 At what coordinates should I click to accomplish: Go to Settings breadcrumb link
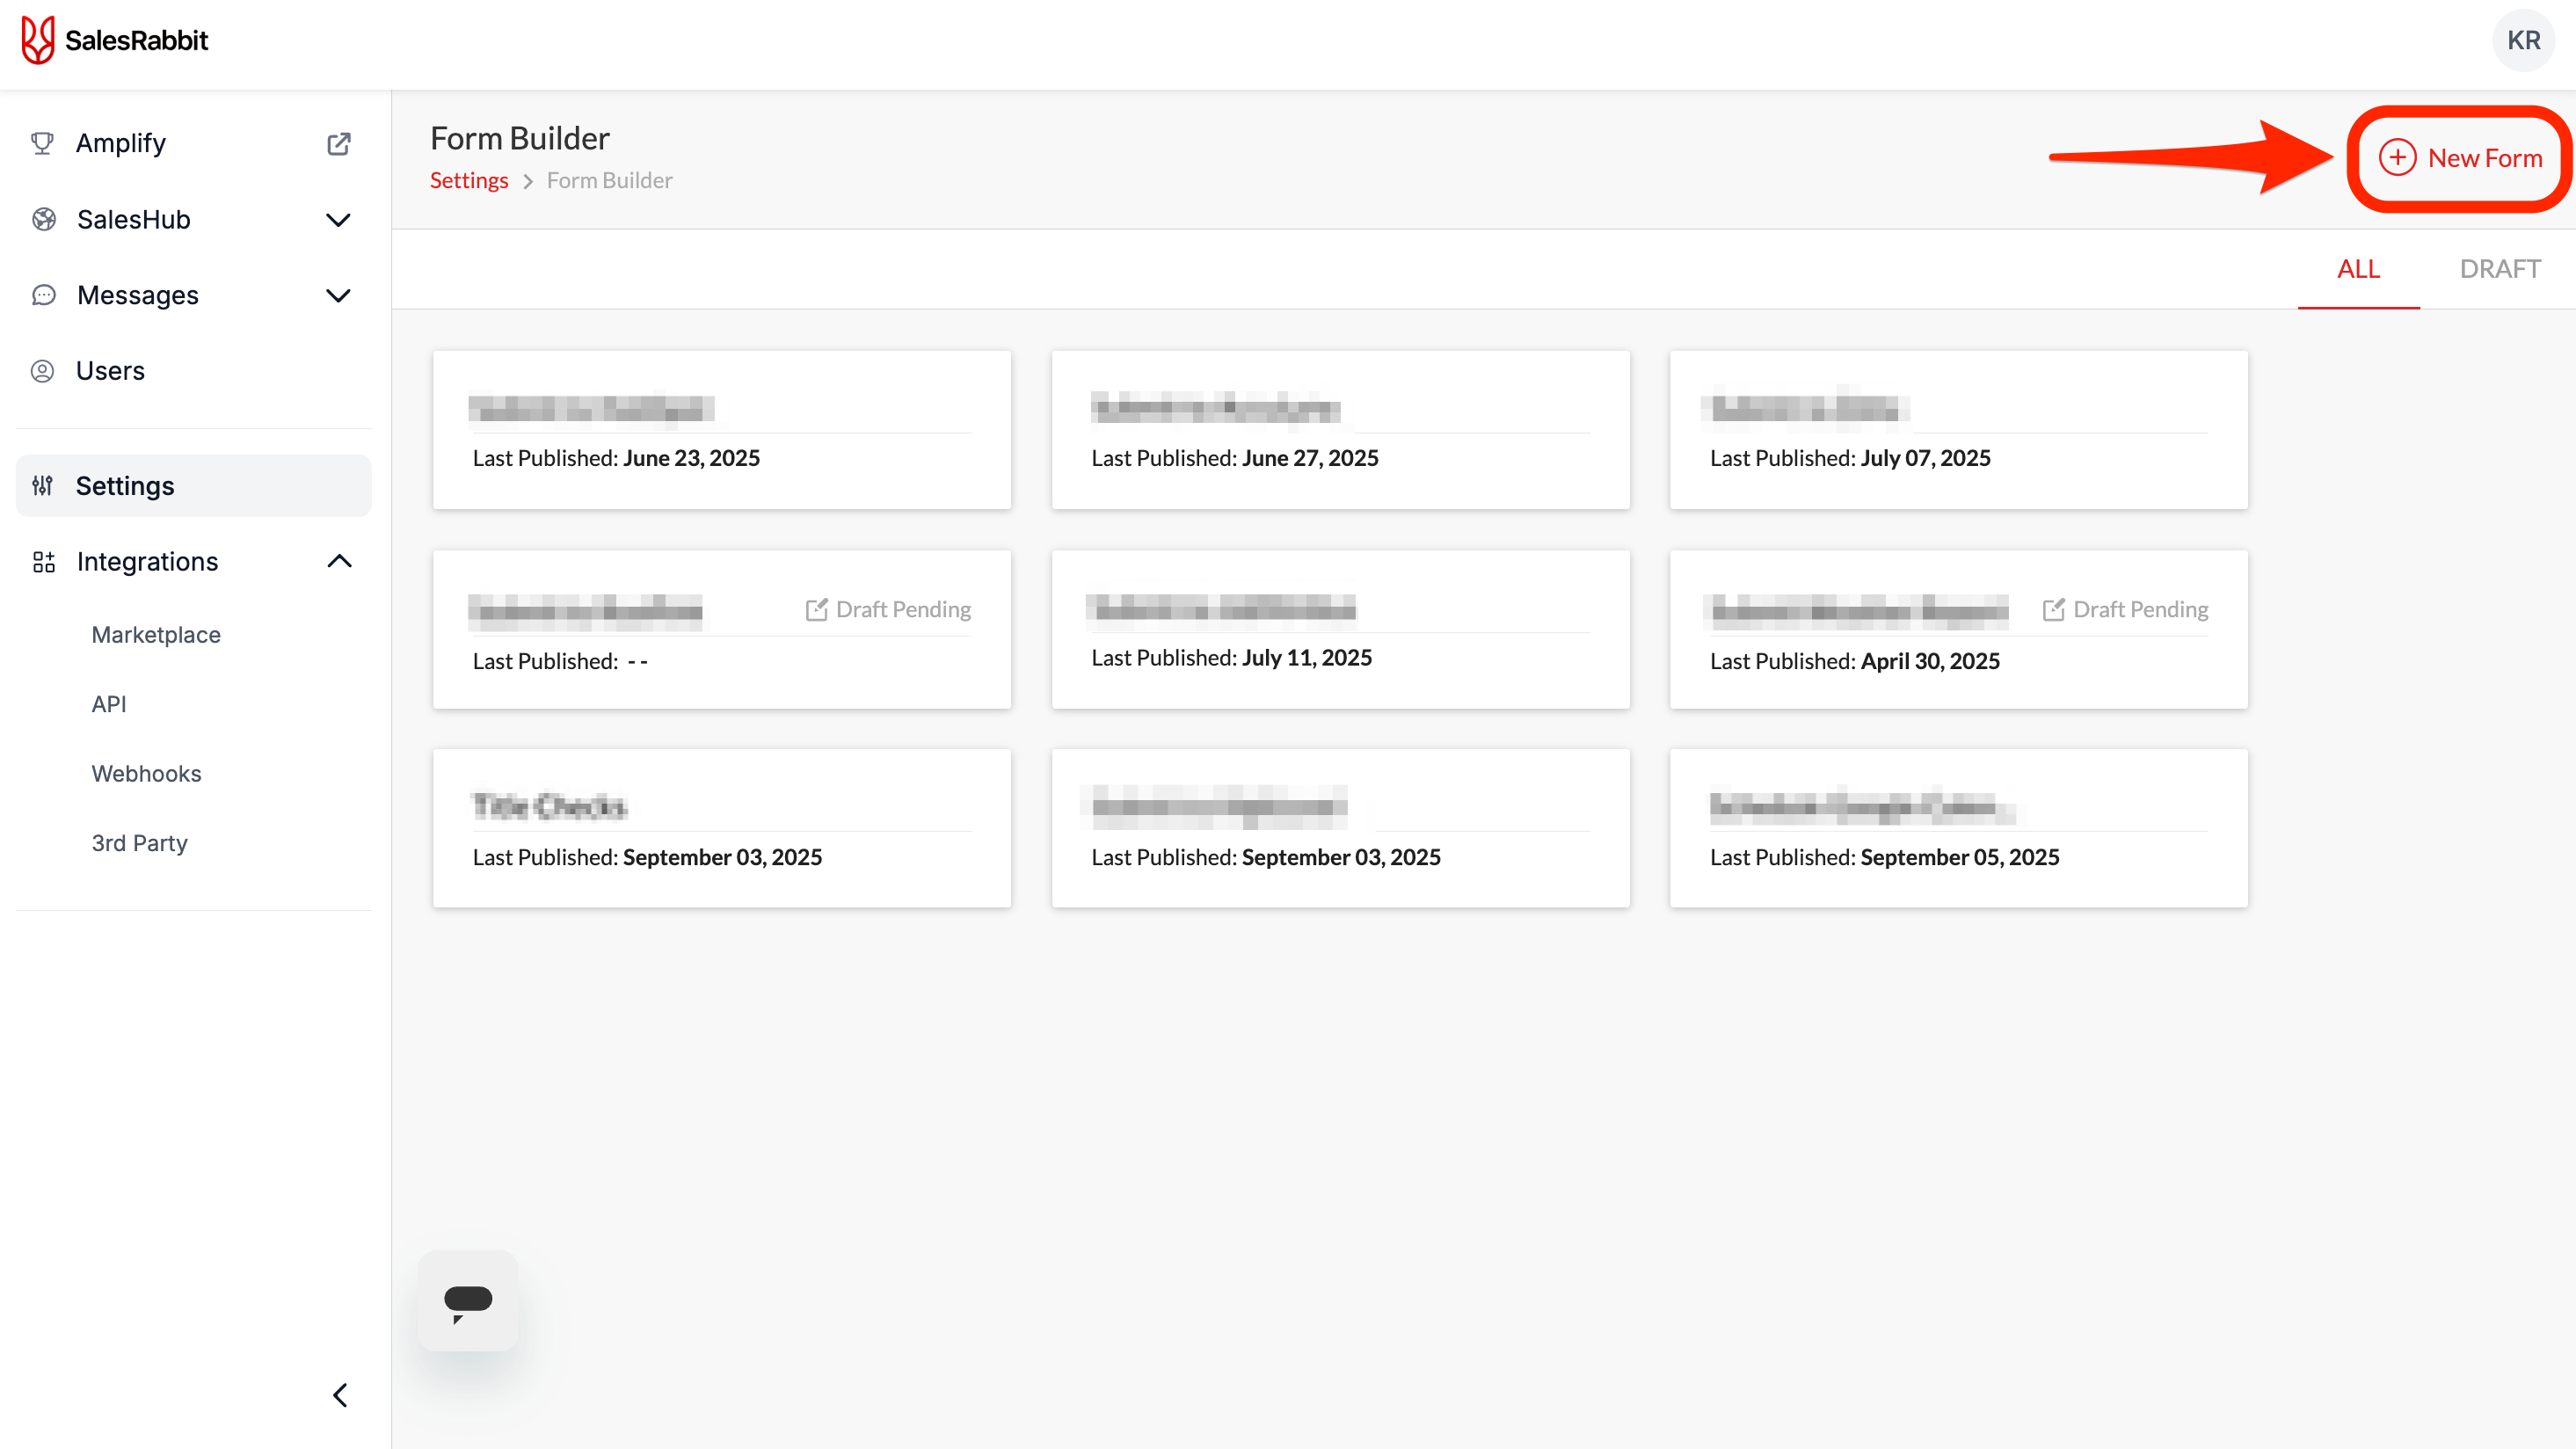click(x=469, y=181)
